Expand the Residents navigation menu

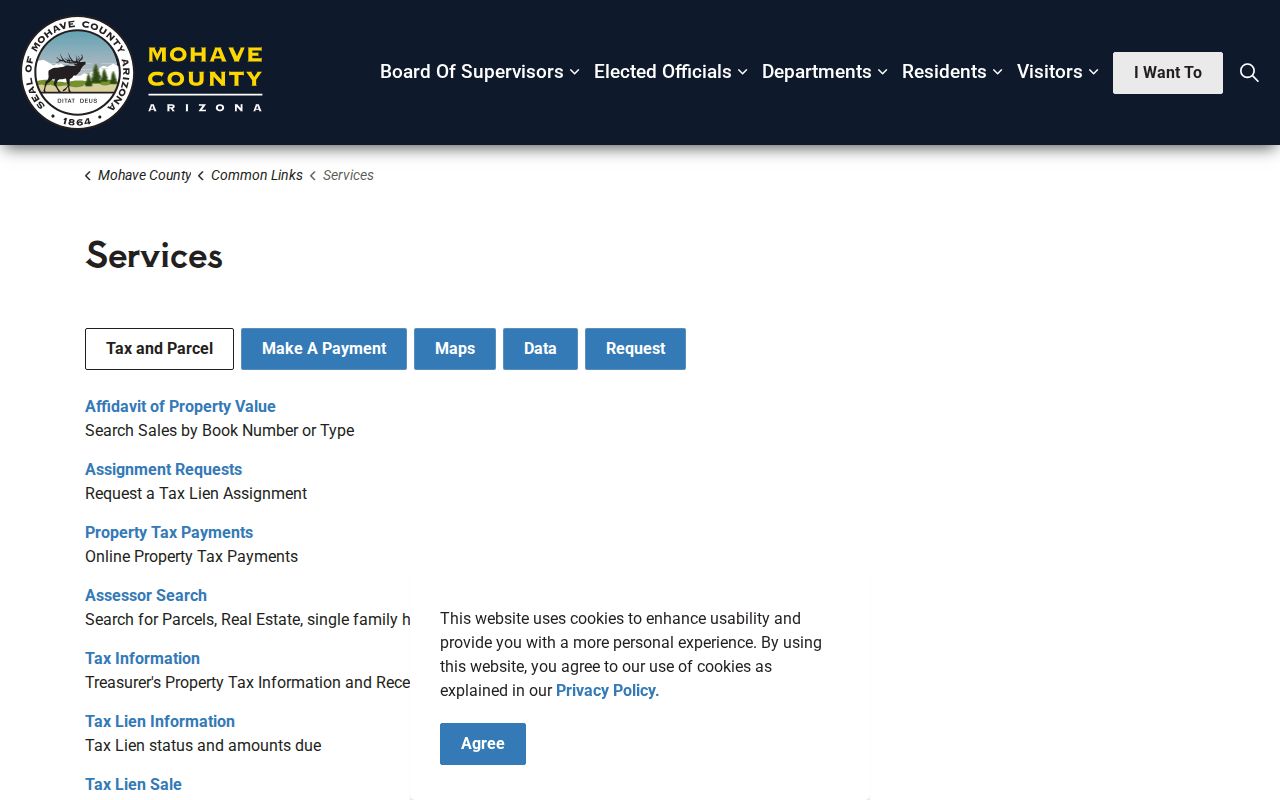coord(952,72)
